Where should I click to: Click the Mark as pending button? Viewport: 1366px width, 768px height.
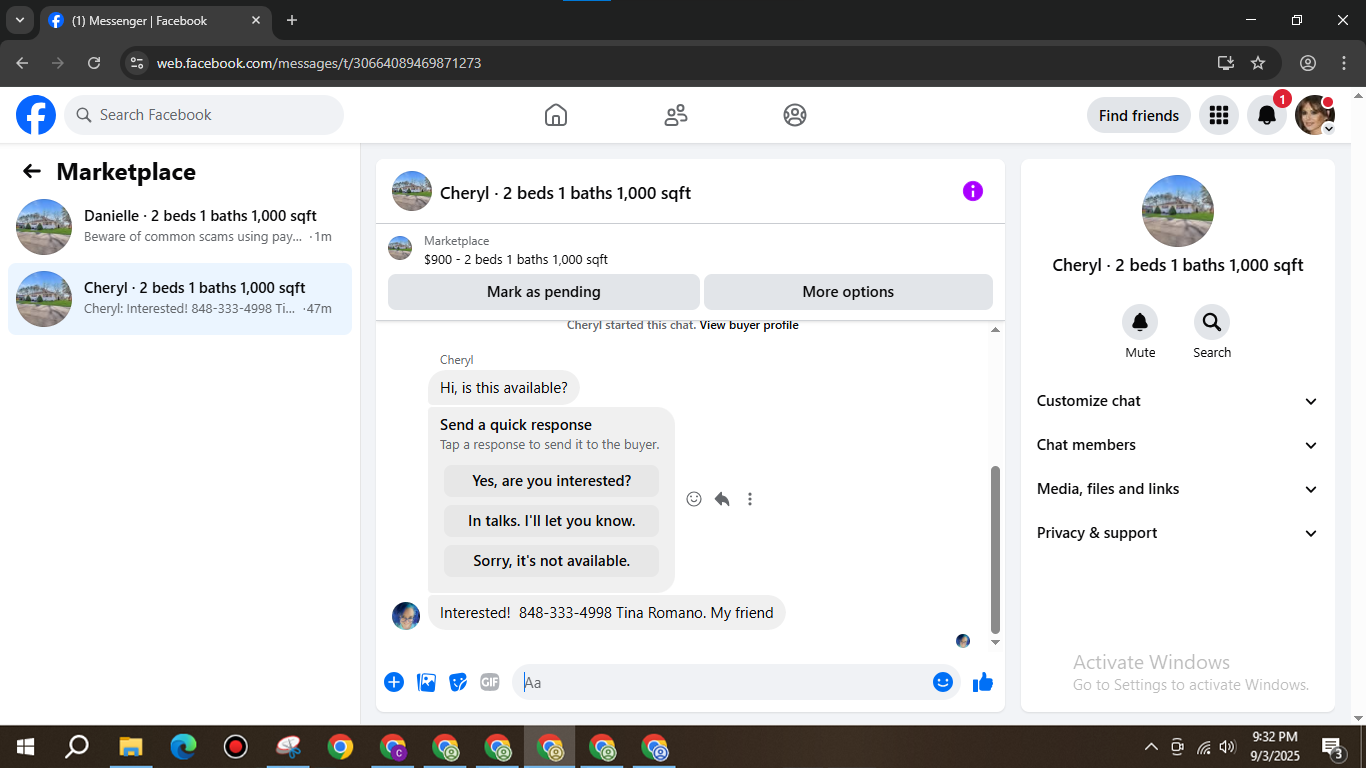coord(544,292)
